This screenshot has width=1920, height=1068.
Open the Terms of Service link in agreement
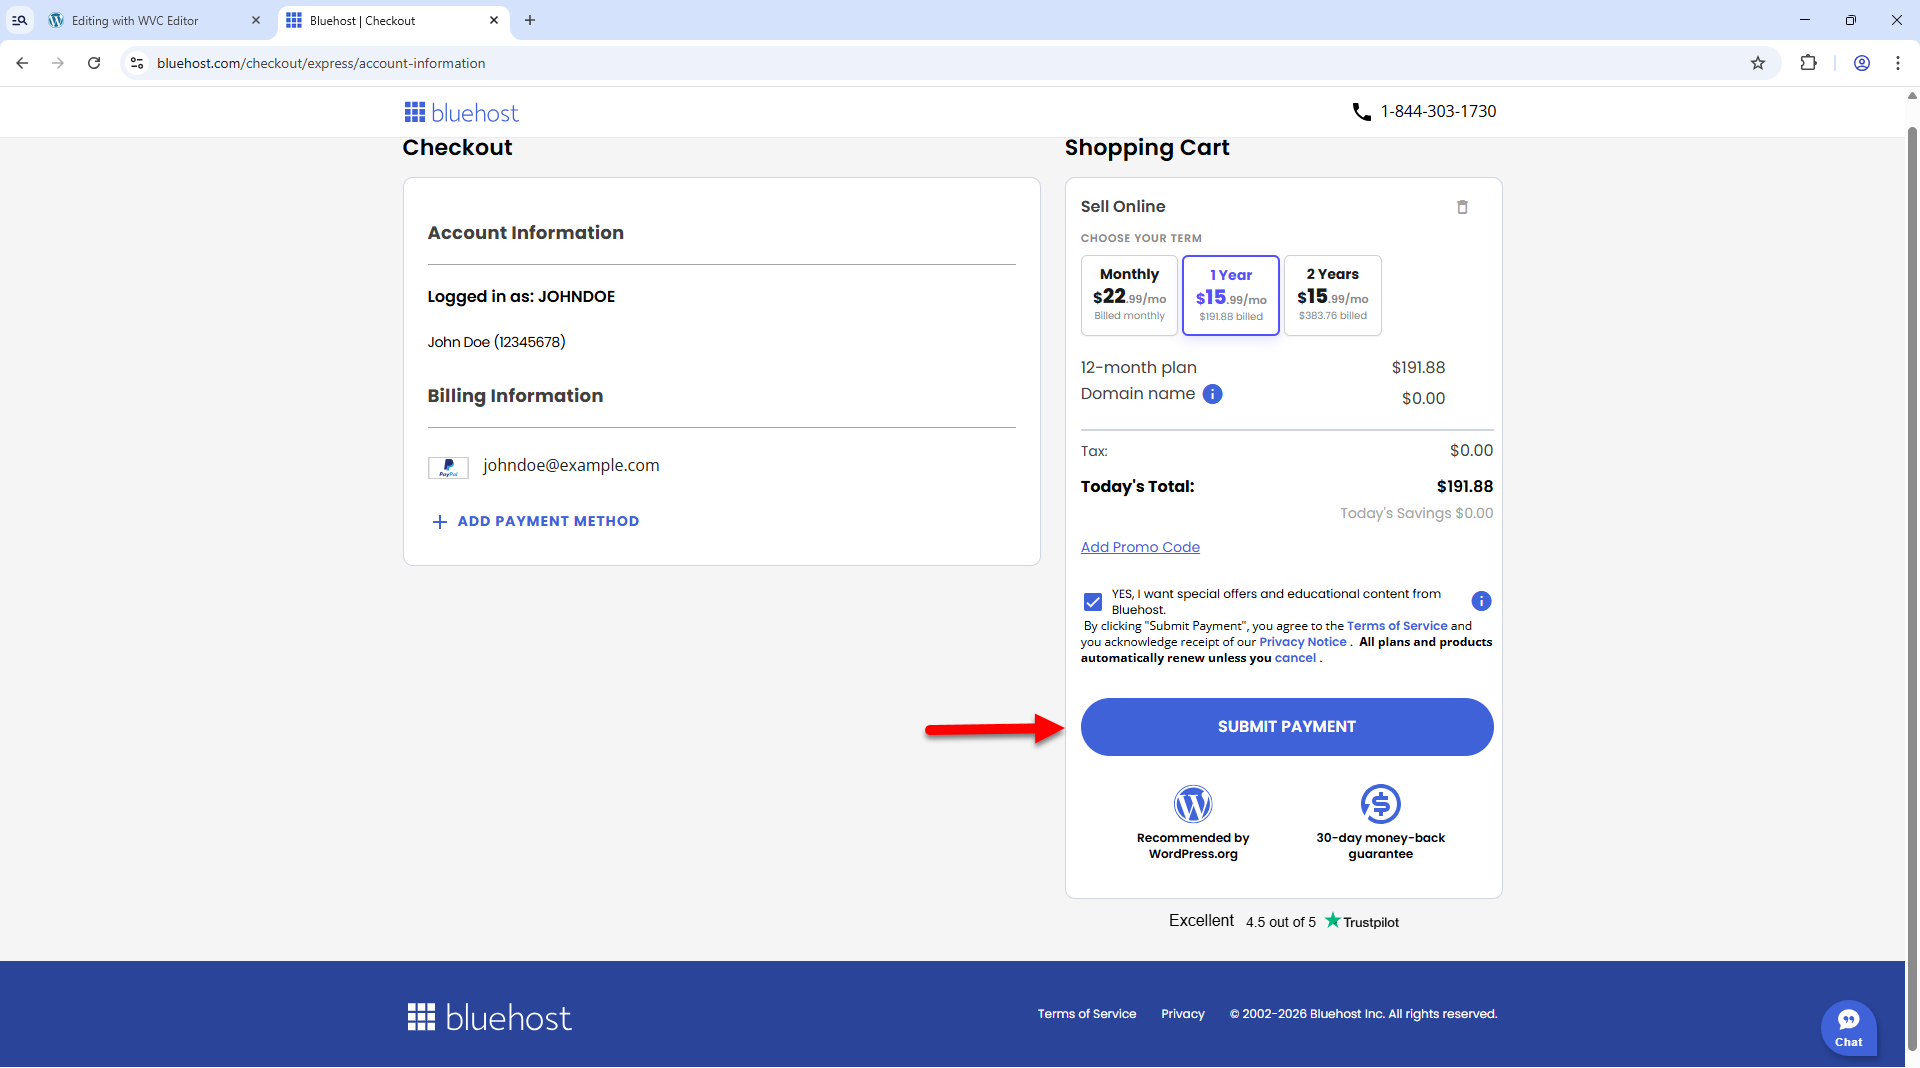pyautogui.click(x=1397, y=626)
